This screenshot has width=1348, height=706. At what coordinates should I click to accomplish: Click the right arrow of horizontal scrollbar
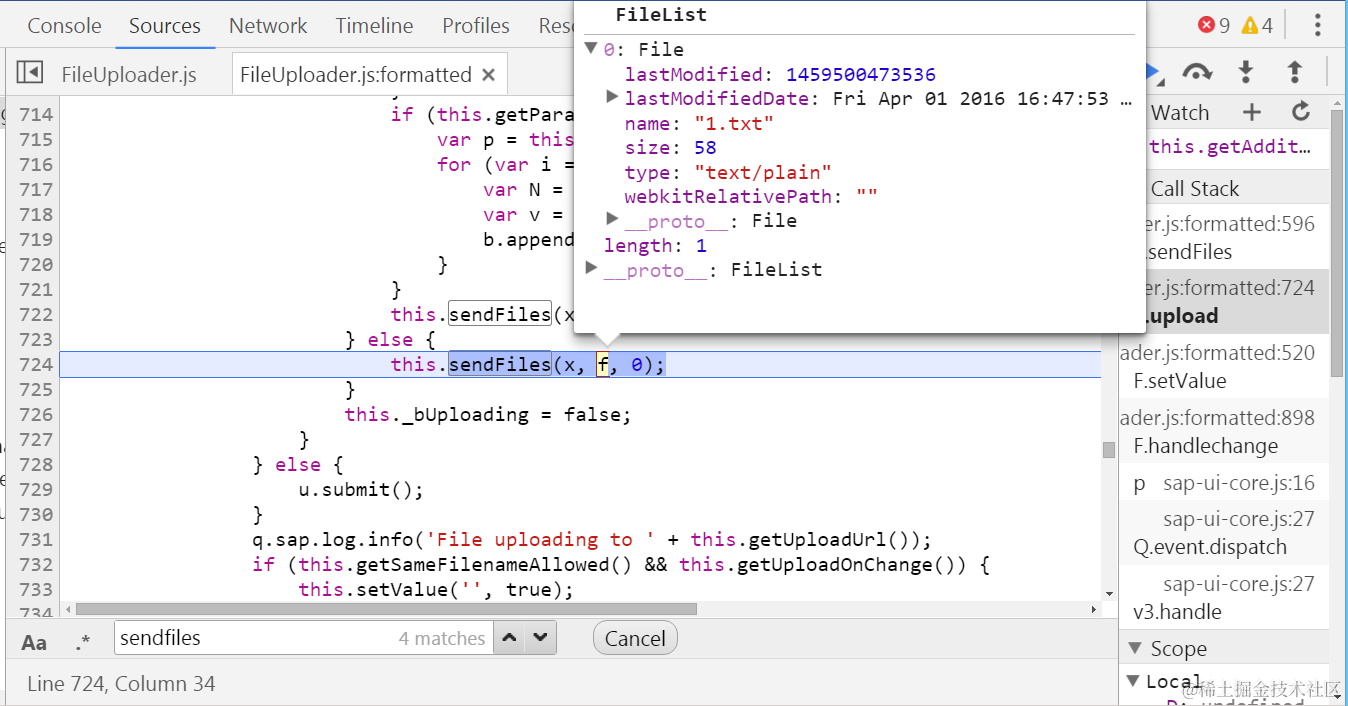[x=1094, y=608]
